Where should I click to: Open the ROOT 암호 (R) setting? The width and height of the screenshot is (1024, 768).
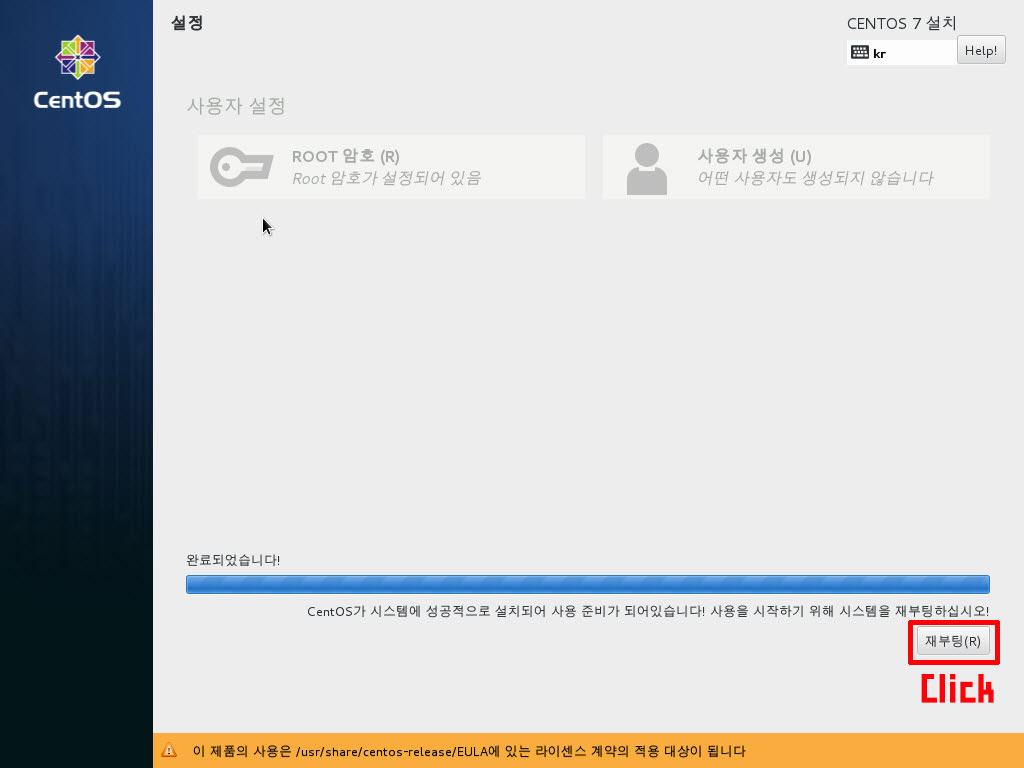(392, 167)
